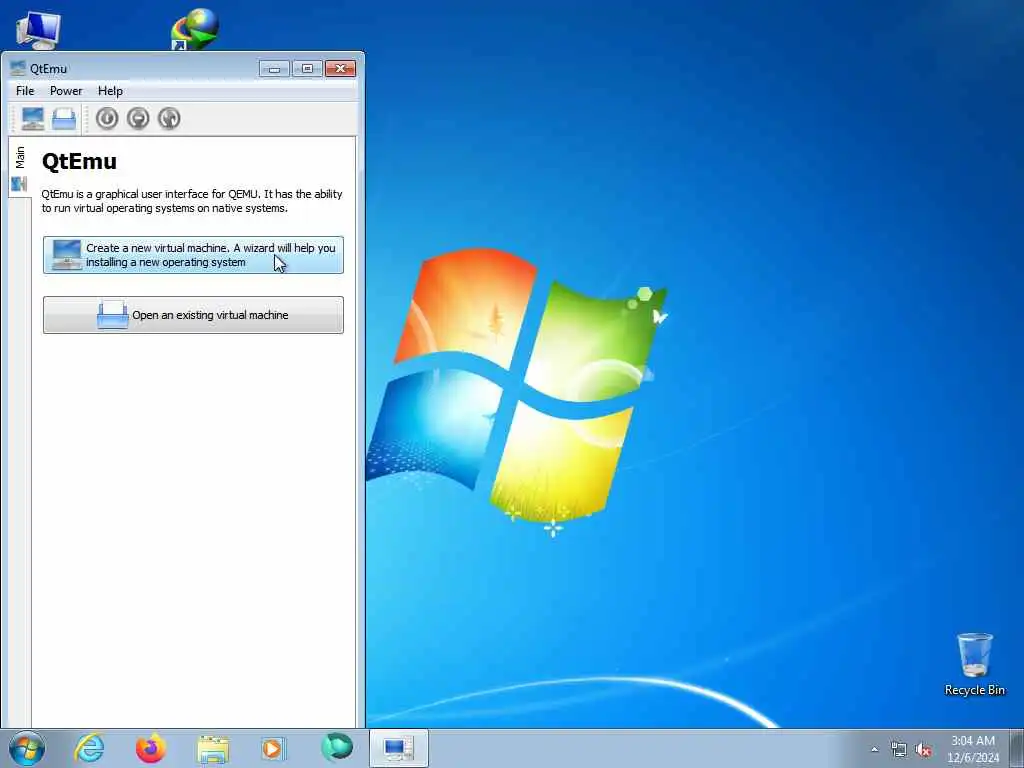Click the power on toolbar button
The image size is (1024, 768).
pyautogui.click(x=107, y=118)
